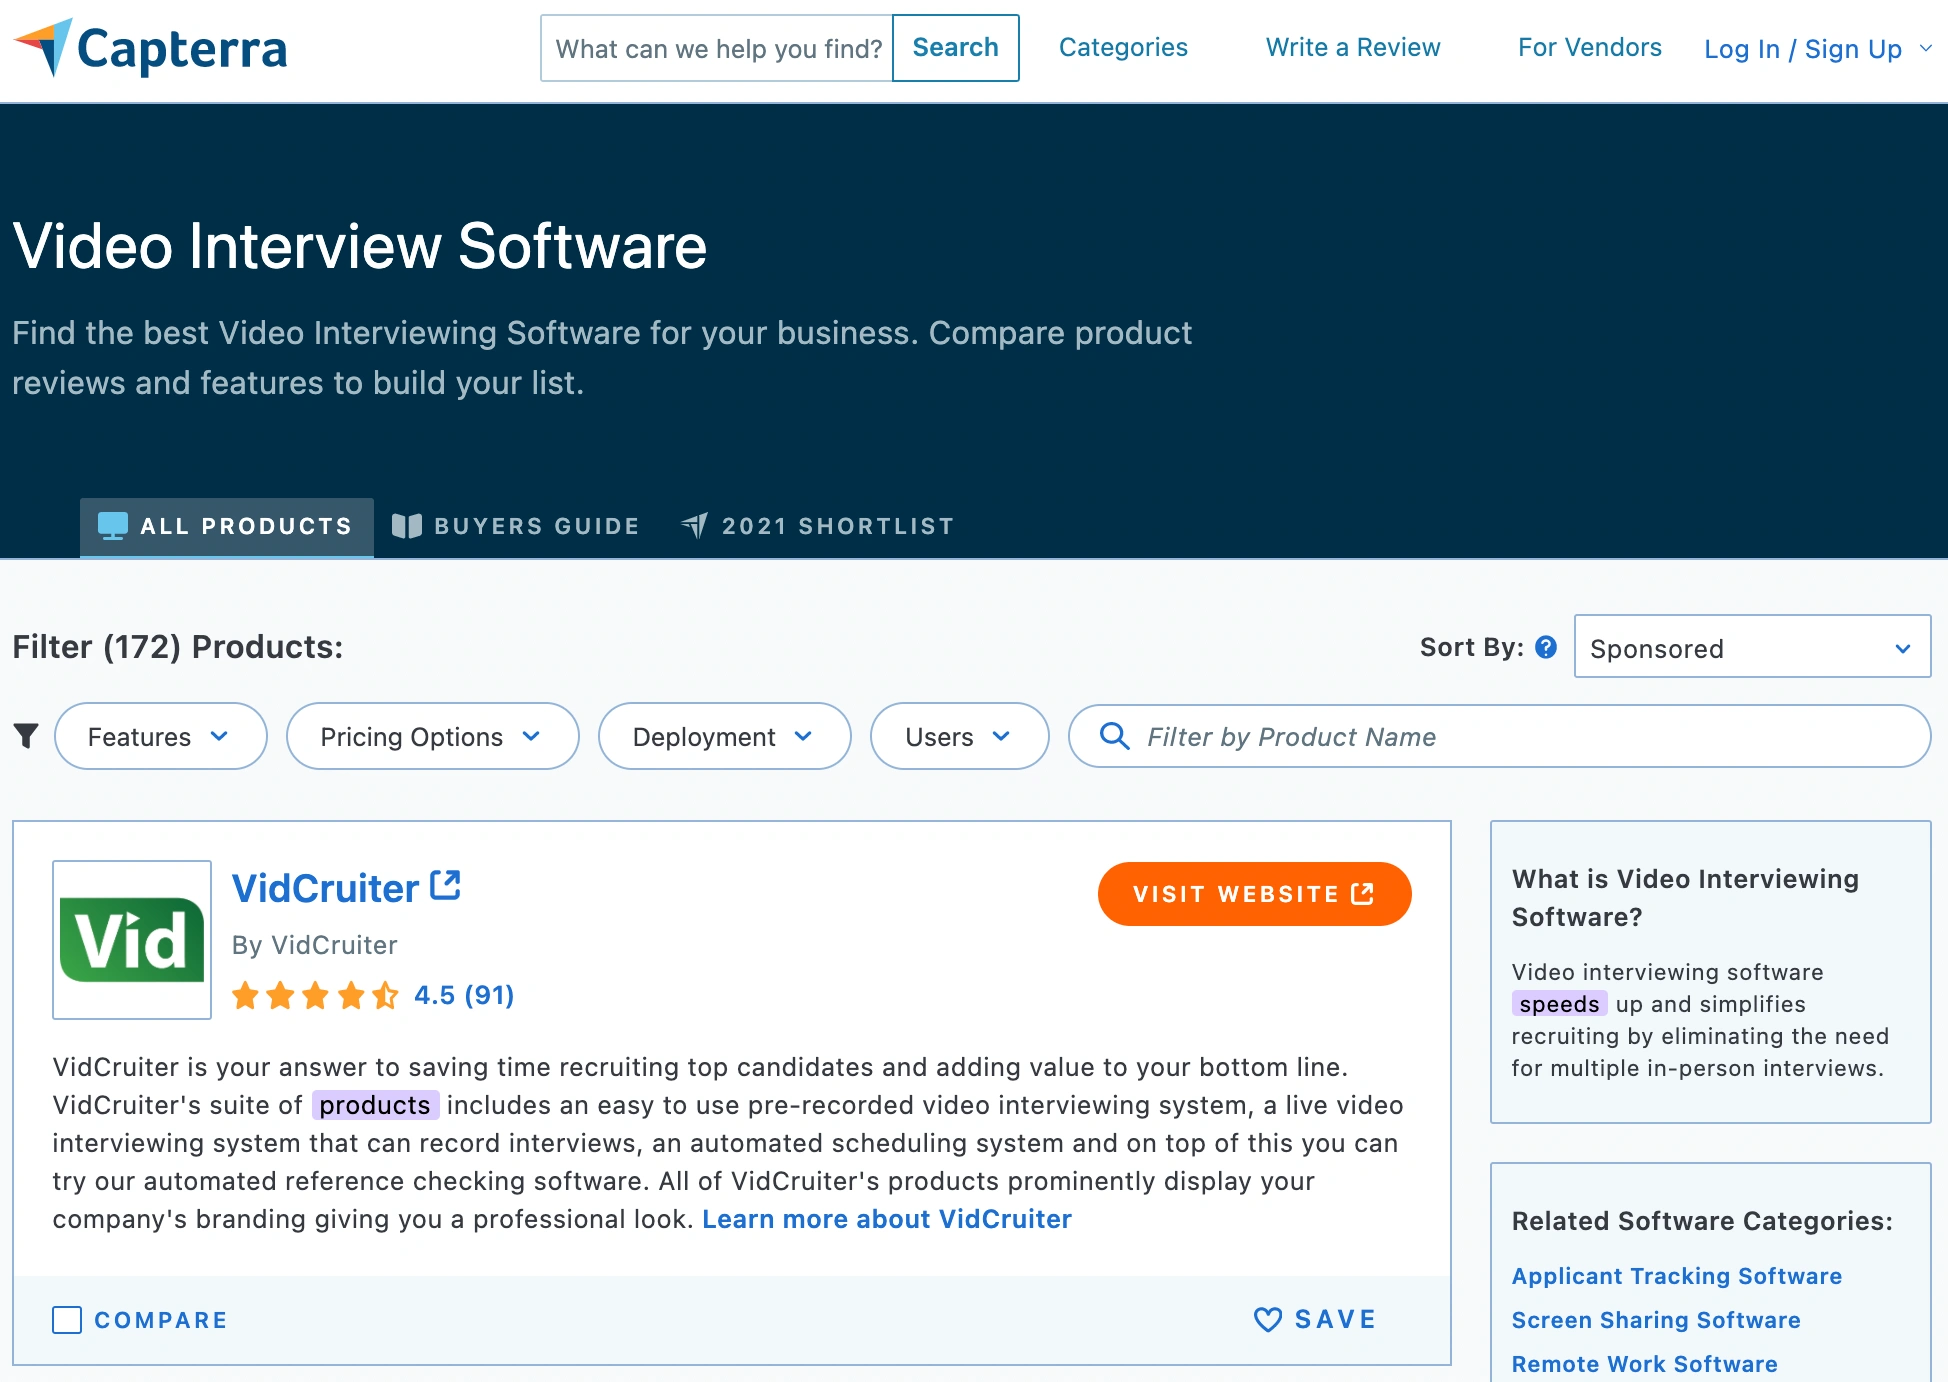Expand the Features filter dropdown
The width and height of the screenshot is (1948, 1382).
(161, 736)
